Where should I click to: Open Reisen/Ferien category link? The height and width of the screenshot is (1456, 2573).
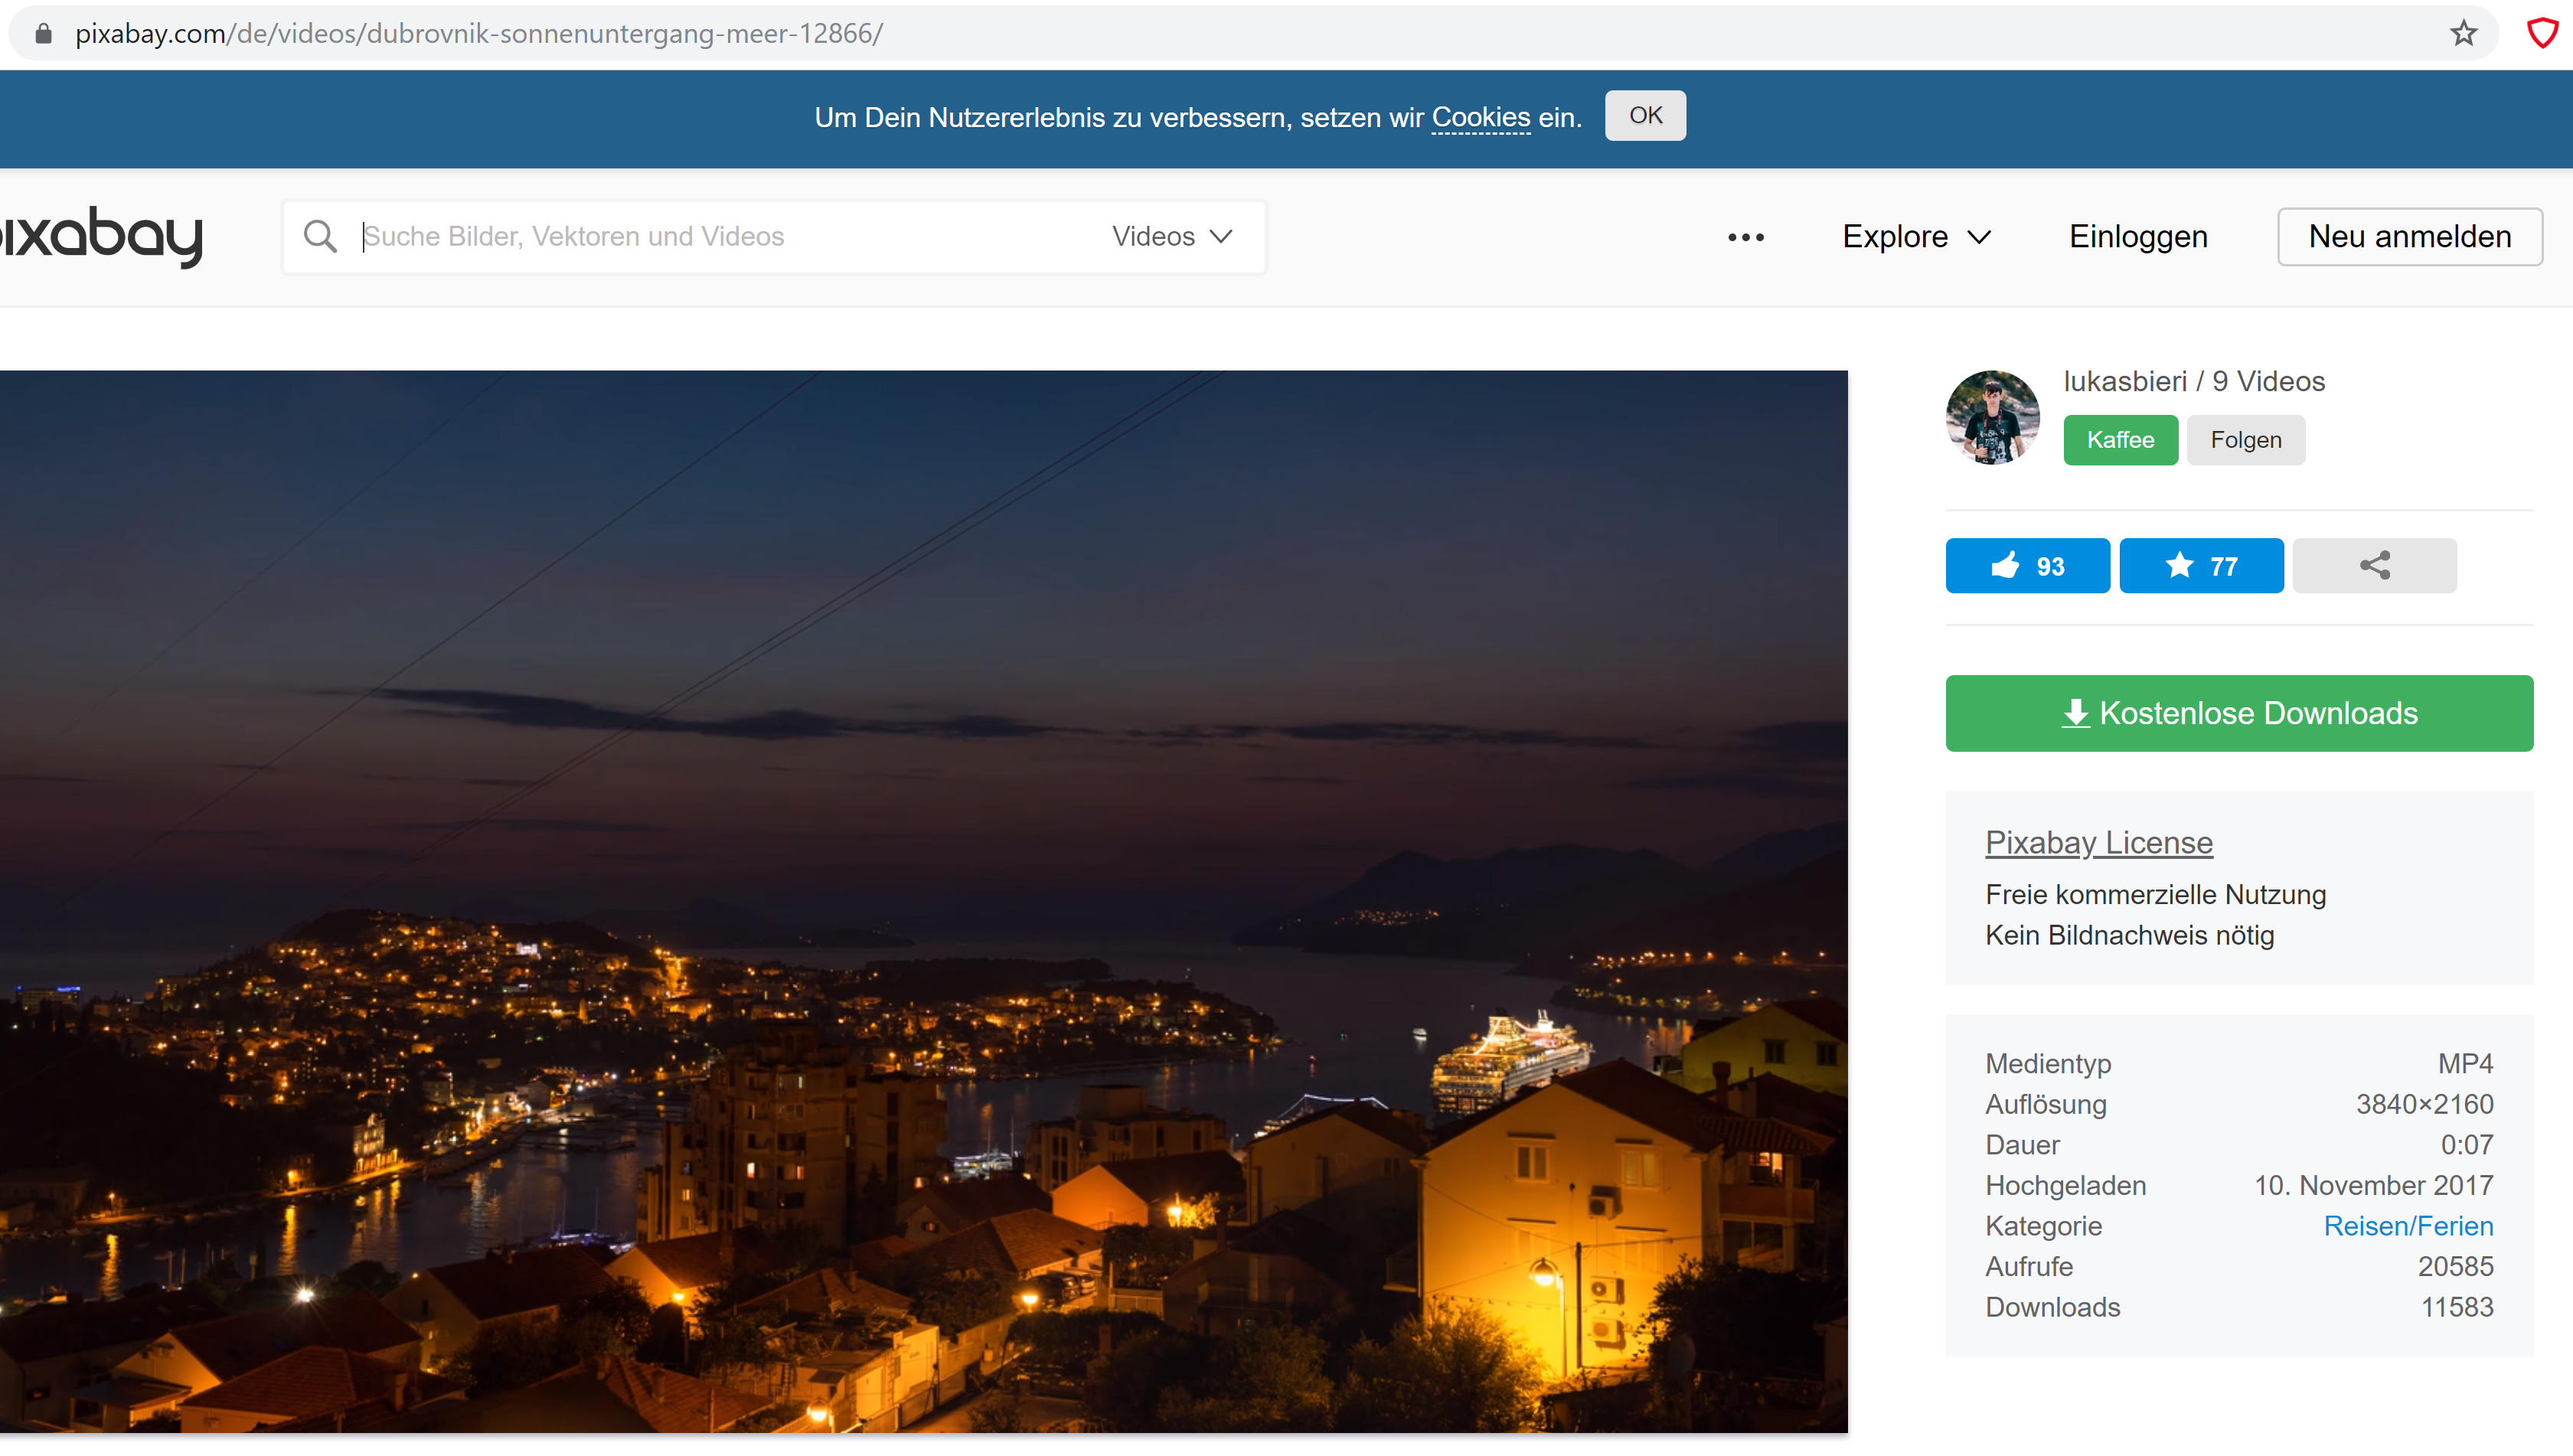2407,1225
